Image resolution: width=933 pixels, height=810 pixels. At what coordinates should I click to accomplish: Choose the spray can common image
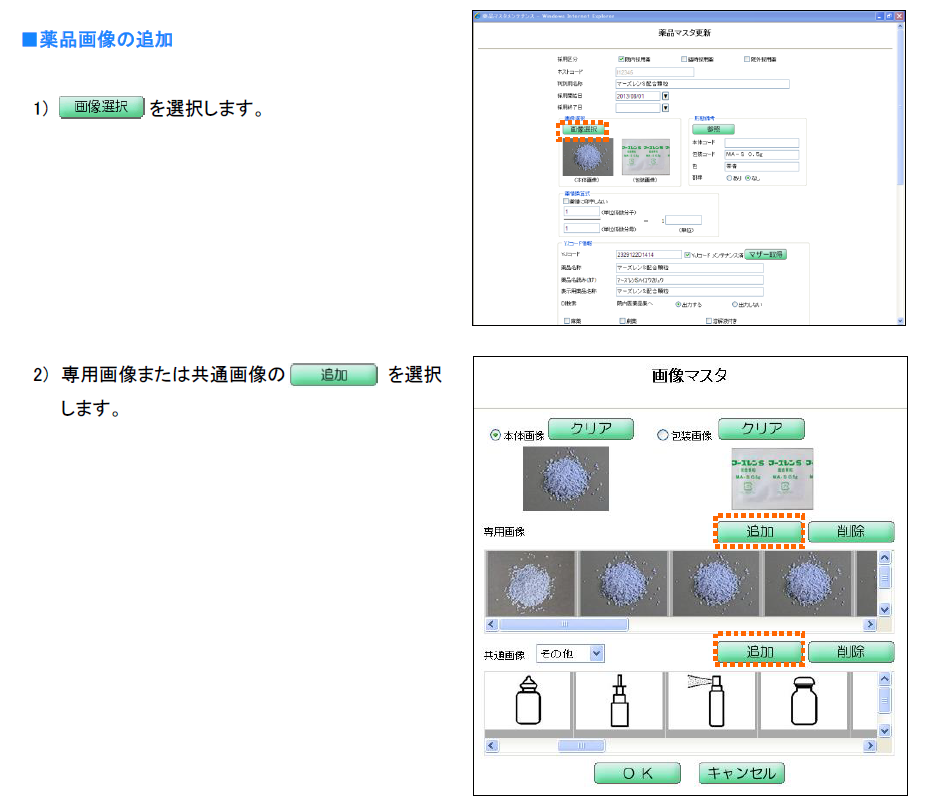click(x=710, y=702)
